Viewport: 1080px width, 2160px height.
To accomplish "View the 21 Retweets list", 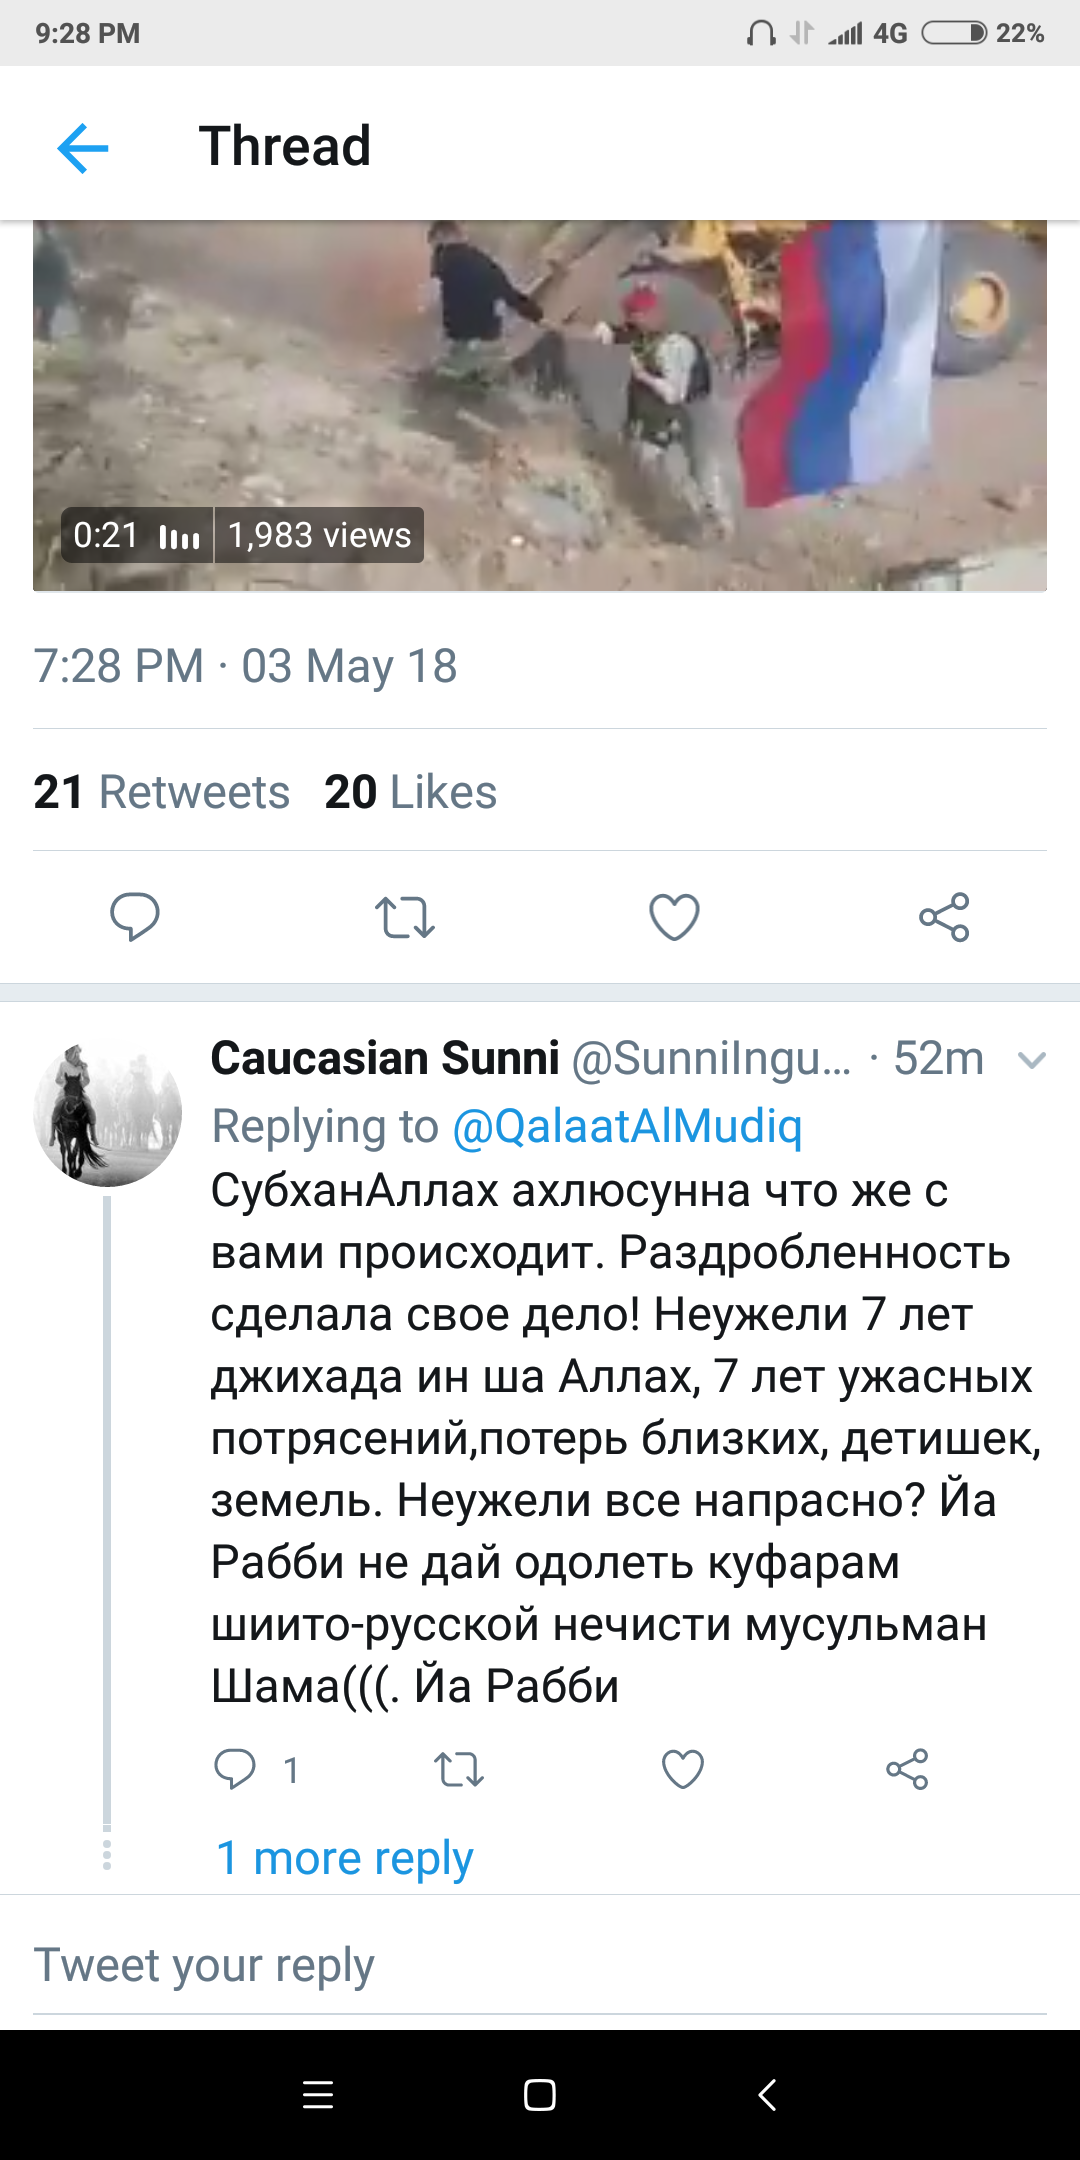I will coord(162,792).
